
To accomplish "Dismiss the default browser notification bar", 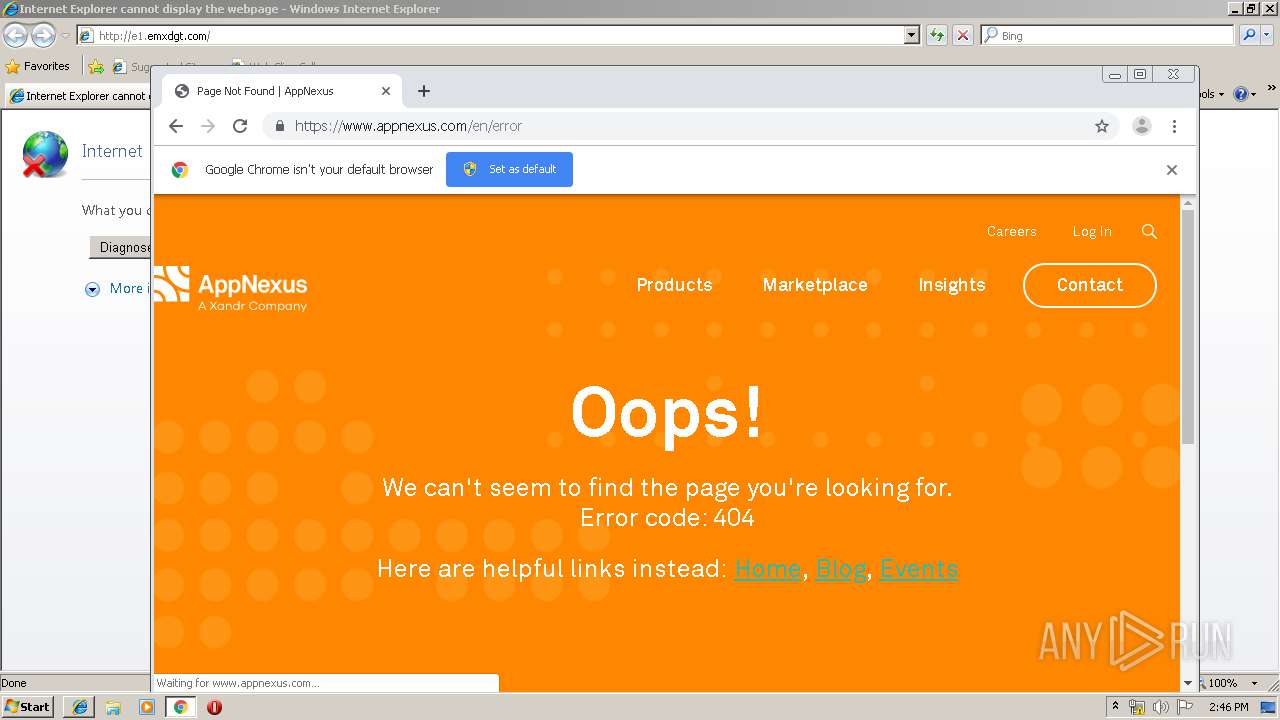I will (x=1172, y=170).
